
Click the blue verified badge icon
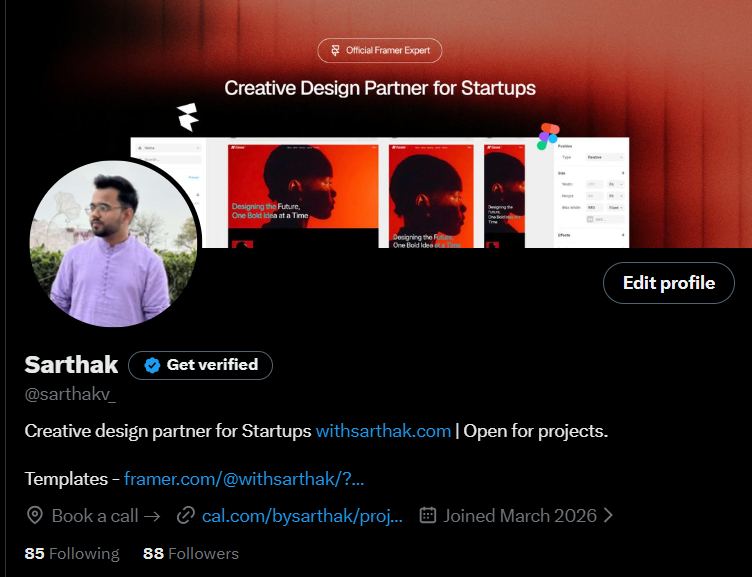coord(152,365)
